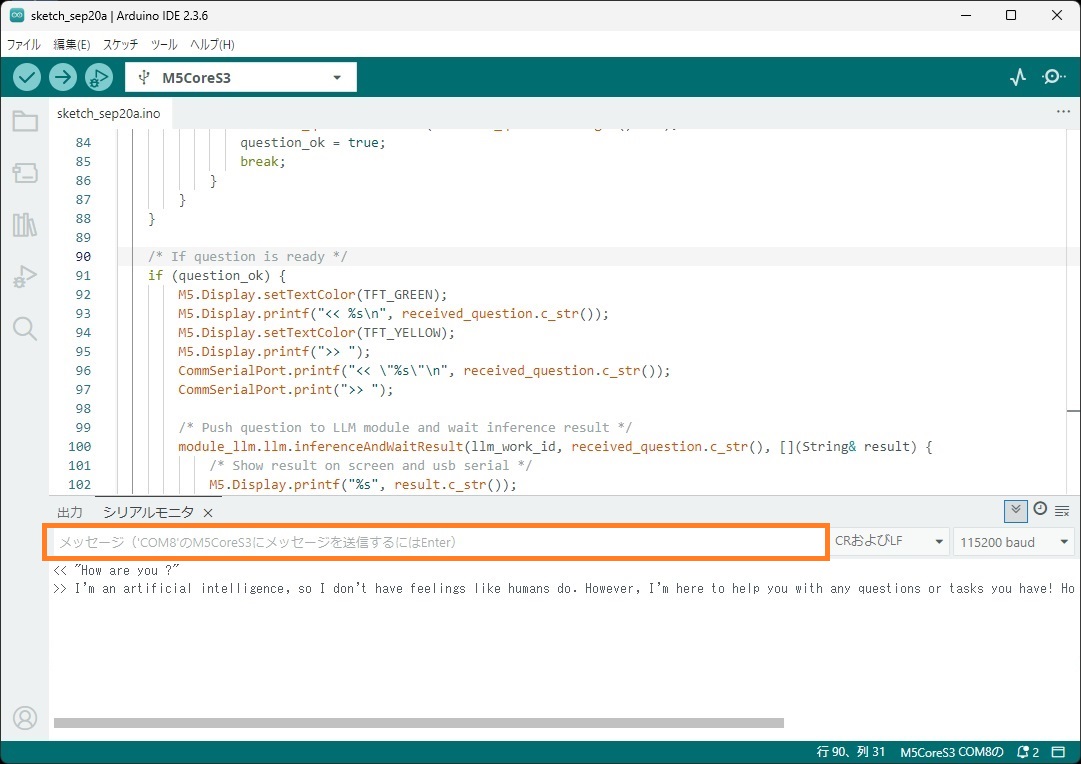Viewport: 1081px width, 764px height.
Task: Open the M5CoreS3 board selector dropdown
Action: [240, 77]
